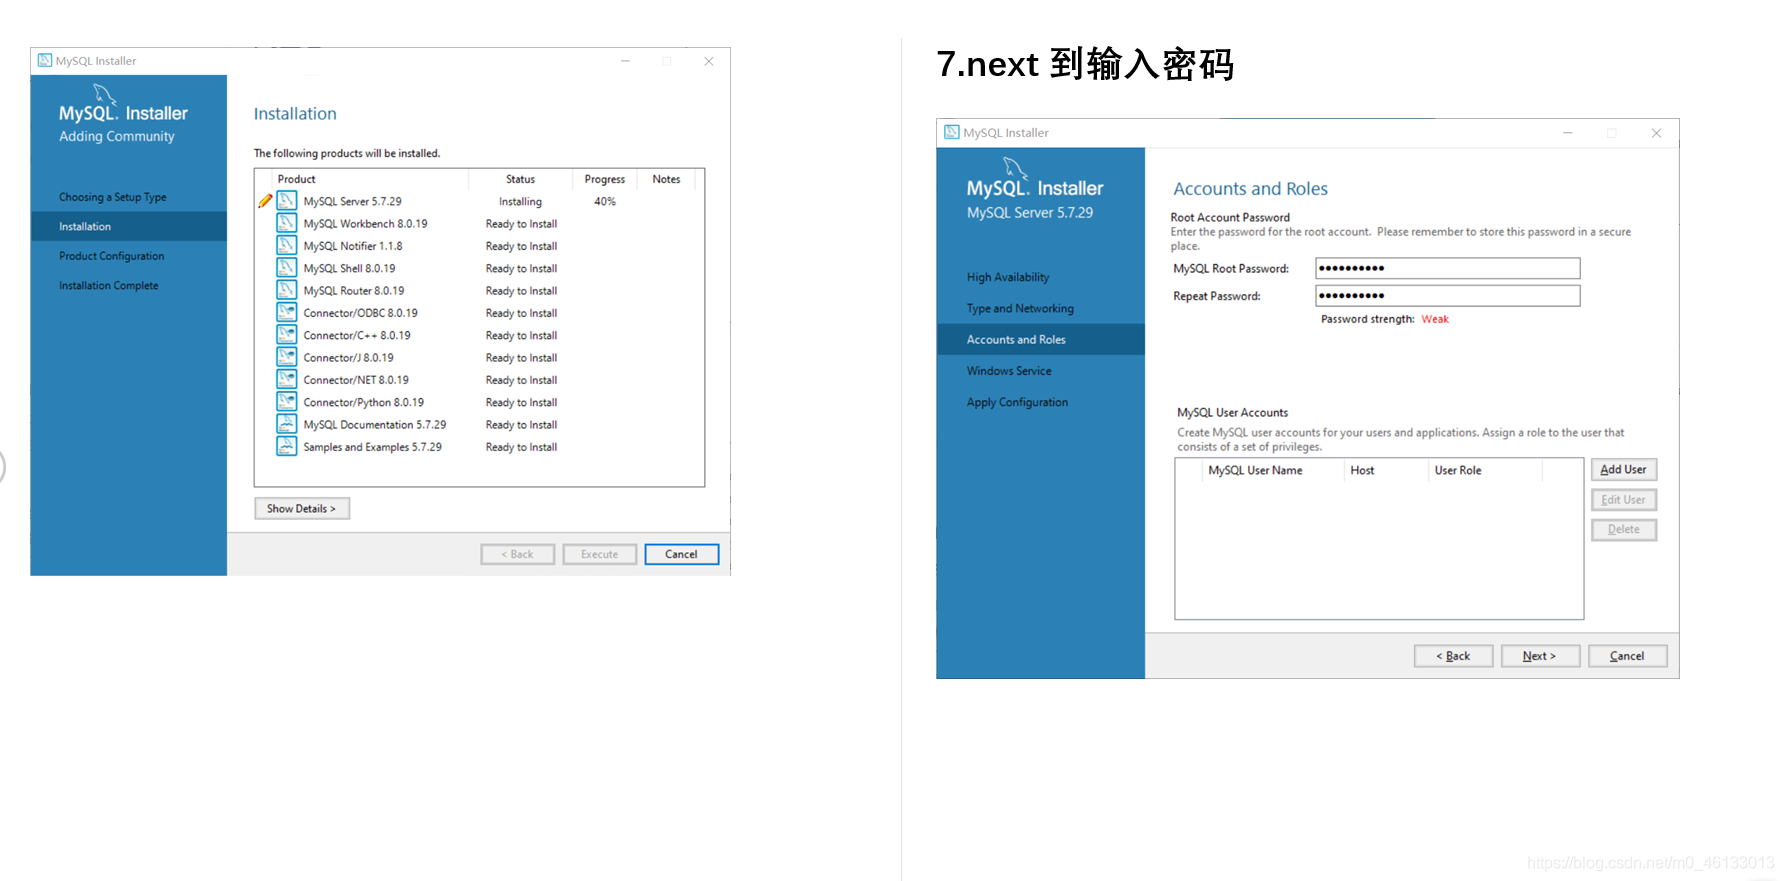1784x881 pixels.
Task: Close the Installation installer window
Action: pyautogui.click(x=709, y=61)
